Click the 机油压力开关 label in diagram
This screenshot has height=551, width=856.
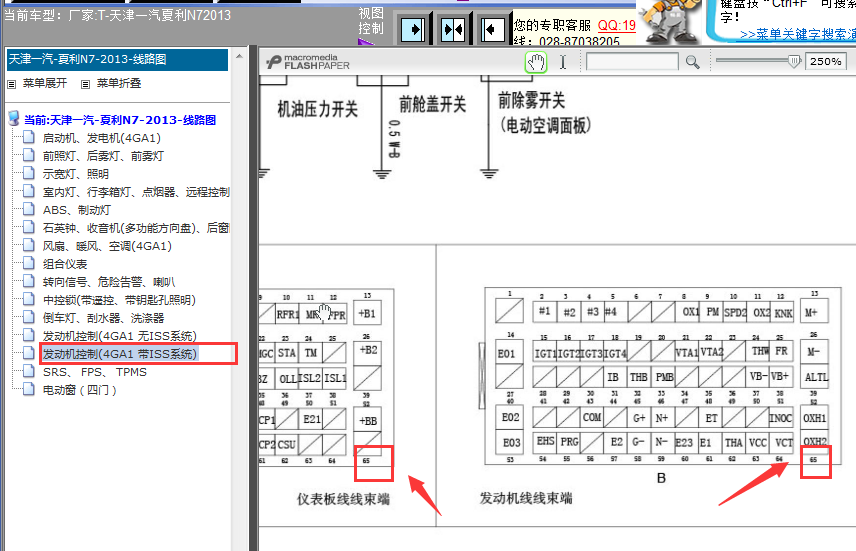coord(317,109)
